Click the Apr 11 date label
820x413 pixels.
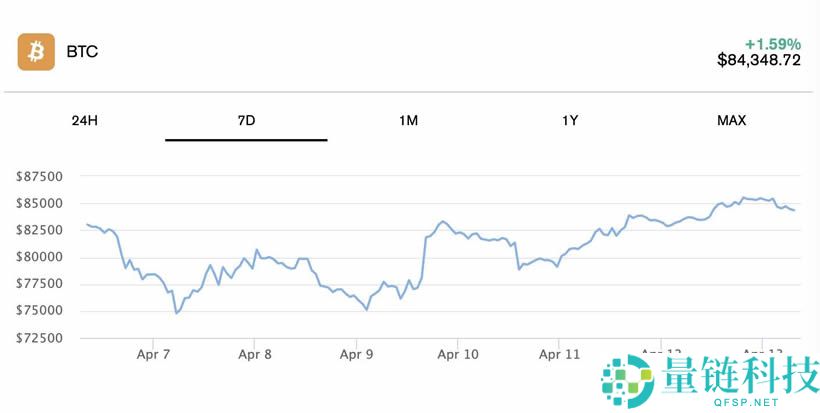[560, 354]
